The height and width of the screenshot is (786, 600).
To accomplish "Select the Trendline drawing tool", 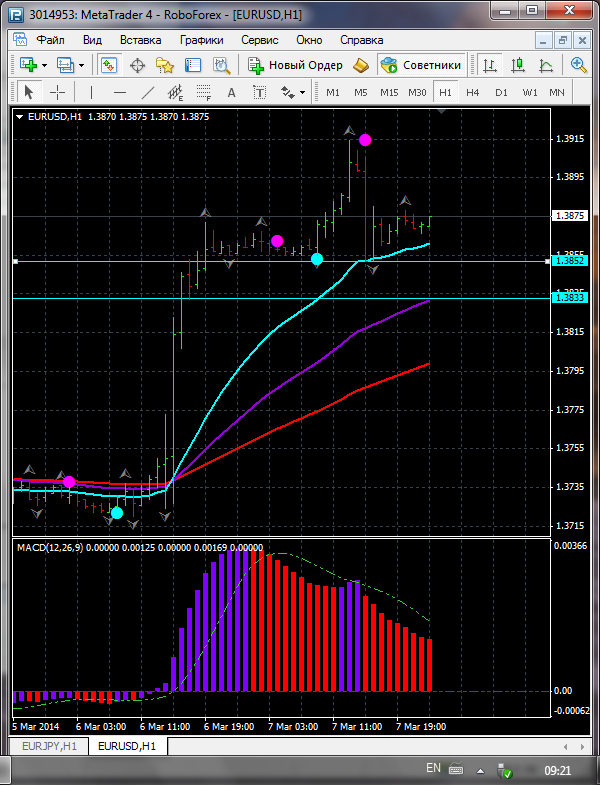I will coord(147,92).
